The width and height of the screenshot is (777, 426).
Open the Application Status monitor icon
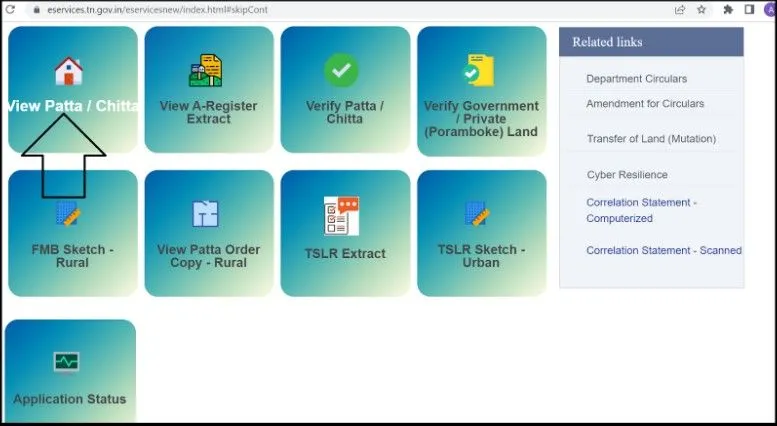[67, 362]
